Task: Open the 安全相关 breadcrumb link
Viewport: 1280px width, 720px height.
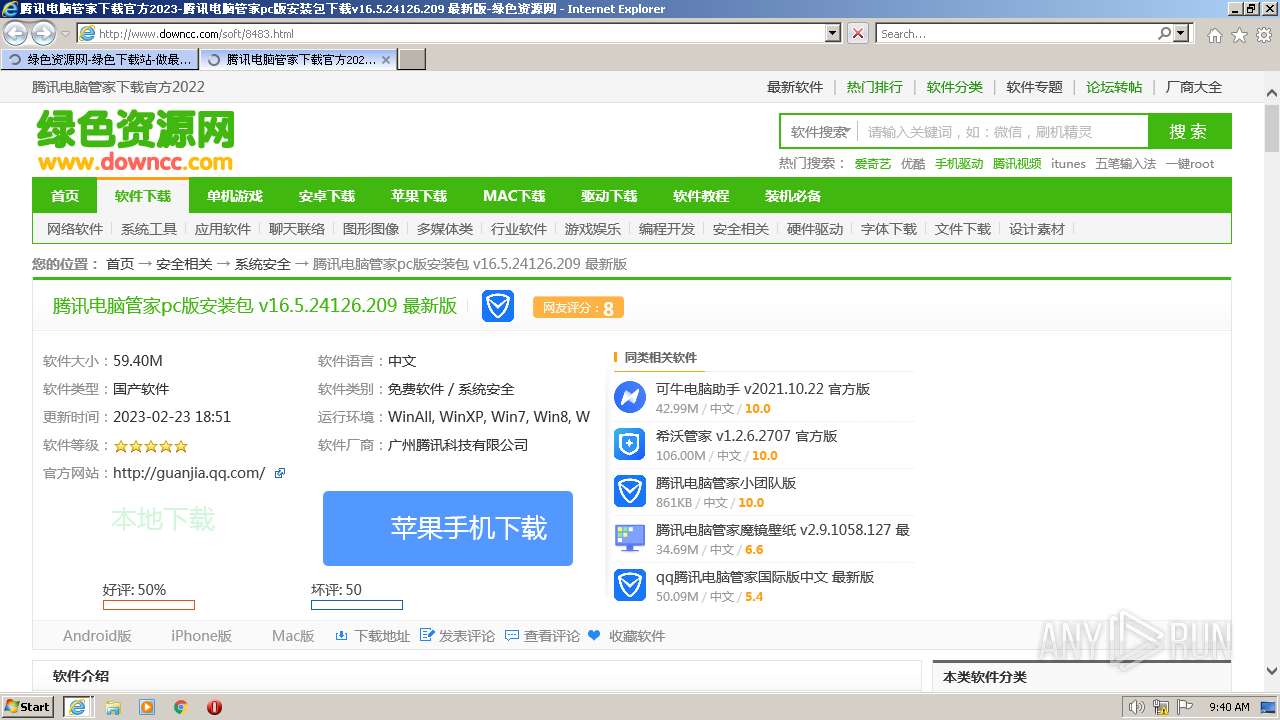Action: click(x=184, y=264)
